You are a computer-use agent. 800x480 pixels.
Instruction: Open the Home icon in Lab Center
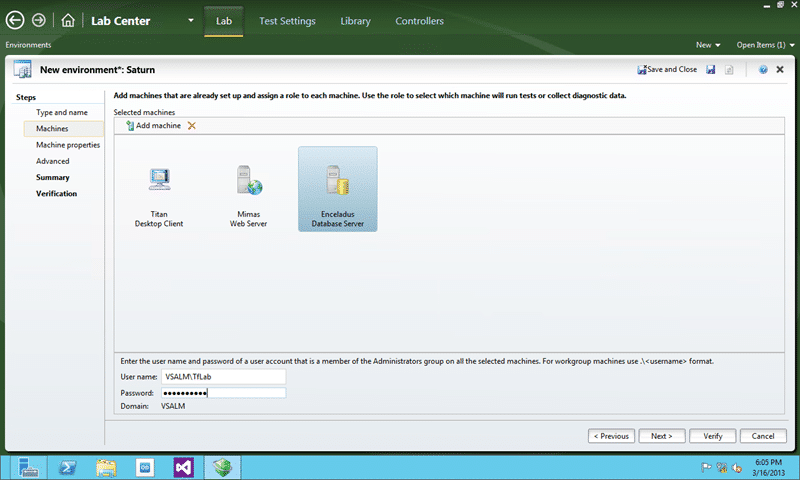pos(68,20)
